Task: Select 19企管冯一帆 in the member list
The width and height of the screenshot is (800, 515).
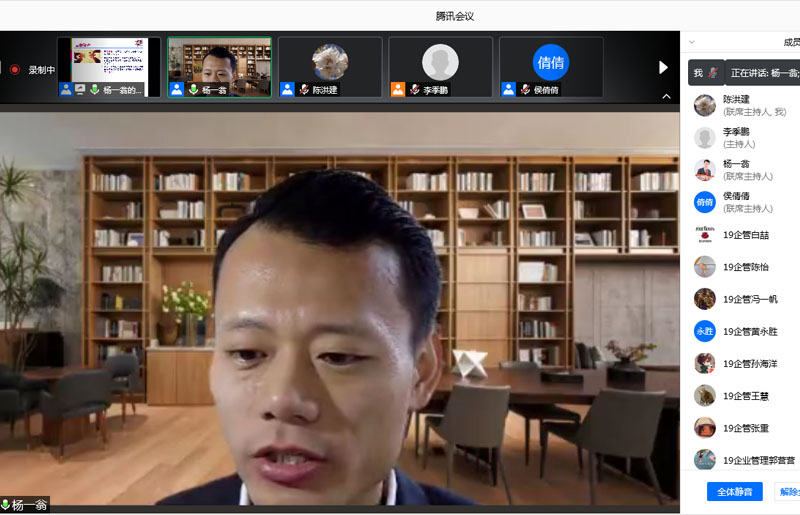Action: click(x=749, y=299)
